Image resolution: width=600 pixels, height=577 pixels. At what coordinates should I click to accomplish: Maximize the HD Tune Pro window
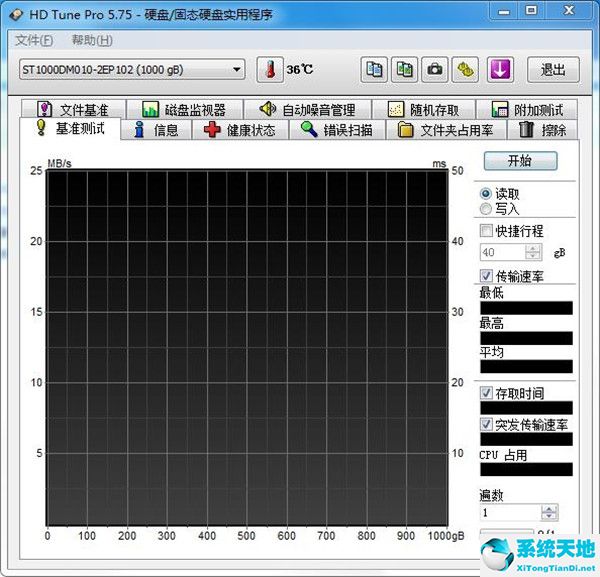(532, 11)
